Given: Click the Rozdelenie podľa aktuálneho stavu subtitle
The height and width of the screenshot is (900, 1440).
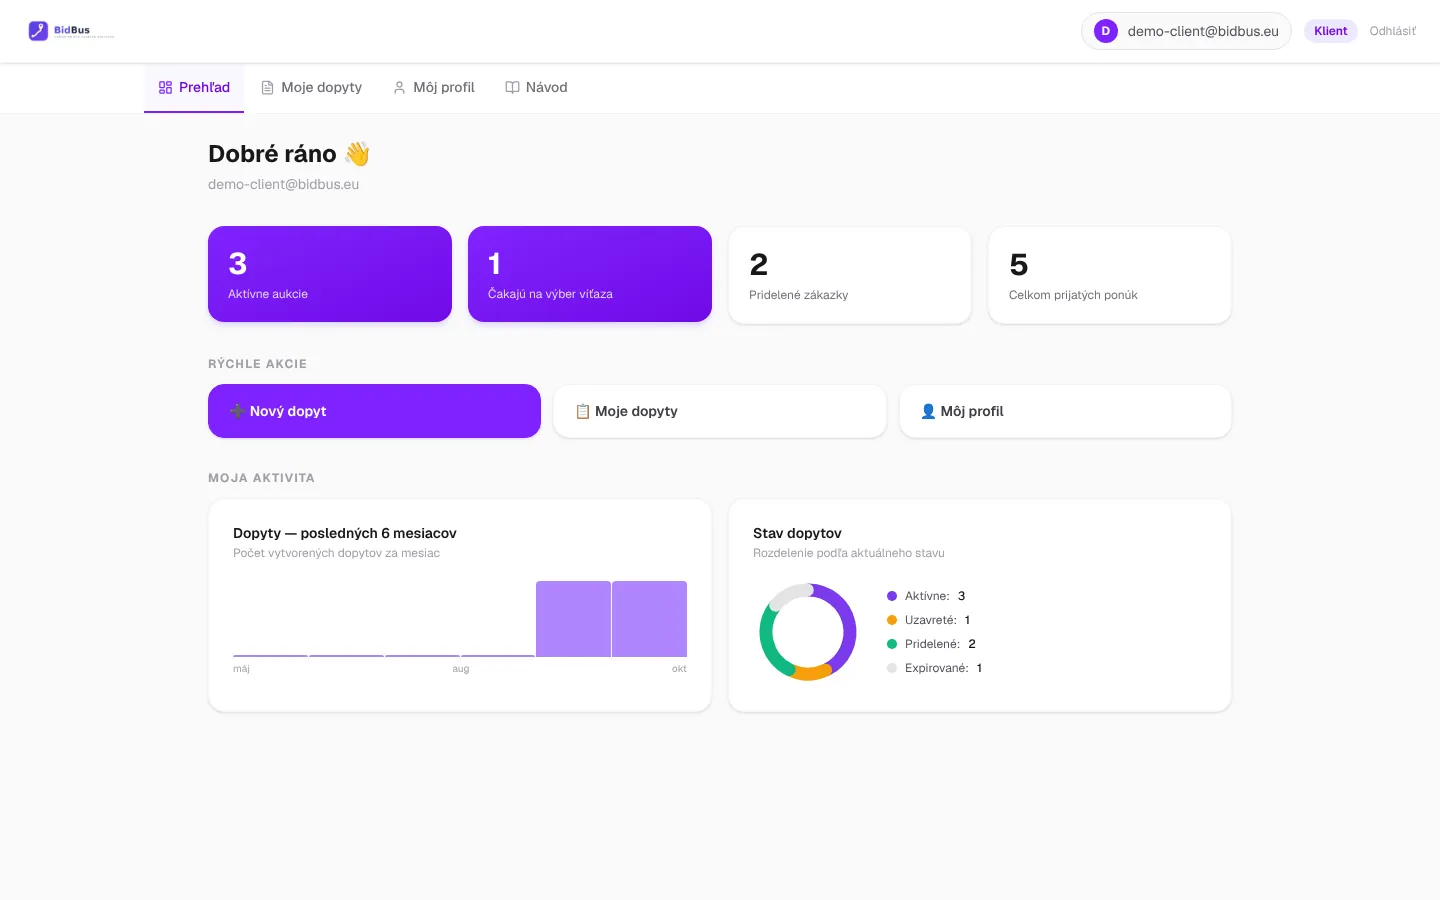Looking at the screenshot, I should click(x=849, y=553).
